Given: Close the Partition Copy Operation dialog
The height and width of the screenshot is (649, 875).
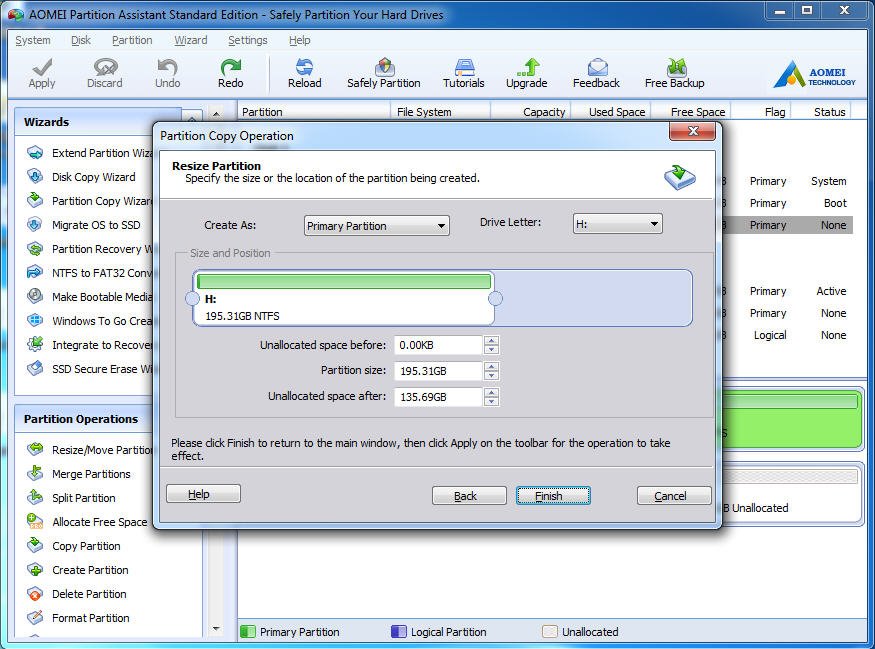Looking at the screenshot, I should (x=692, y=131).
